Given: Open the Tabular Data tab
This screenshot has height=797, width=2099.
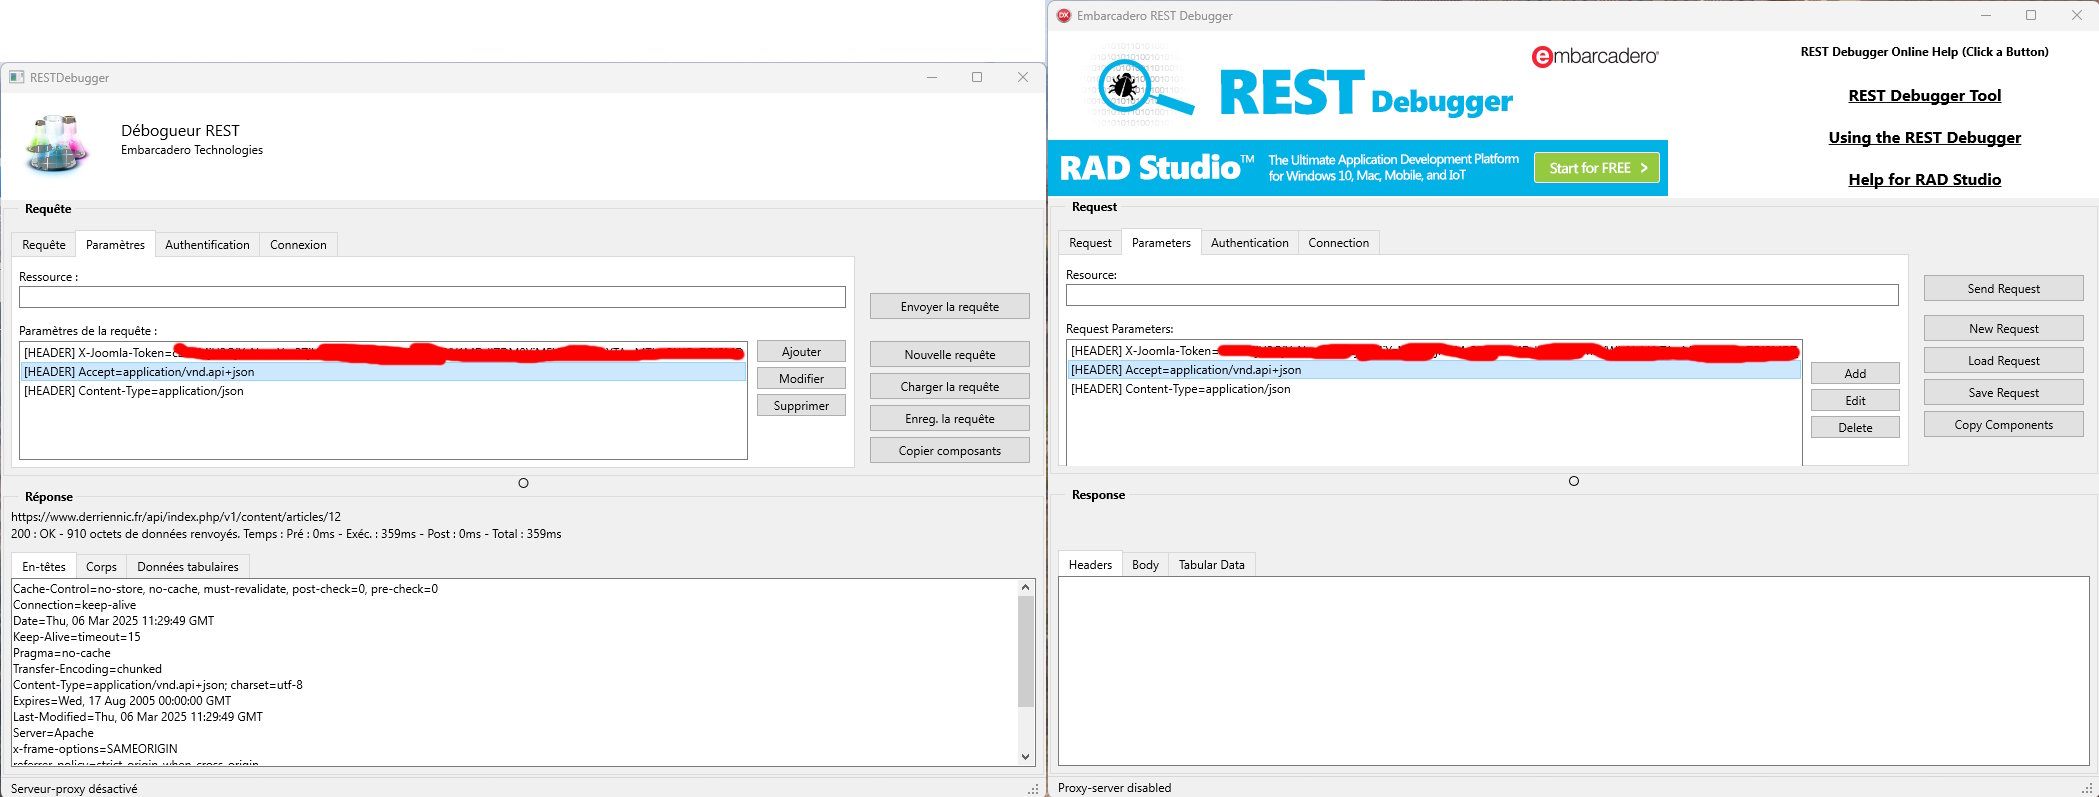Looking at the screenshot, I should point(1211,565).
